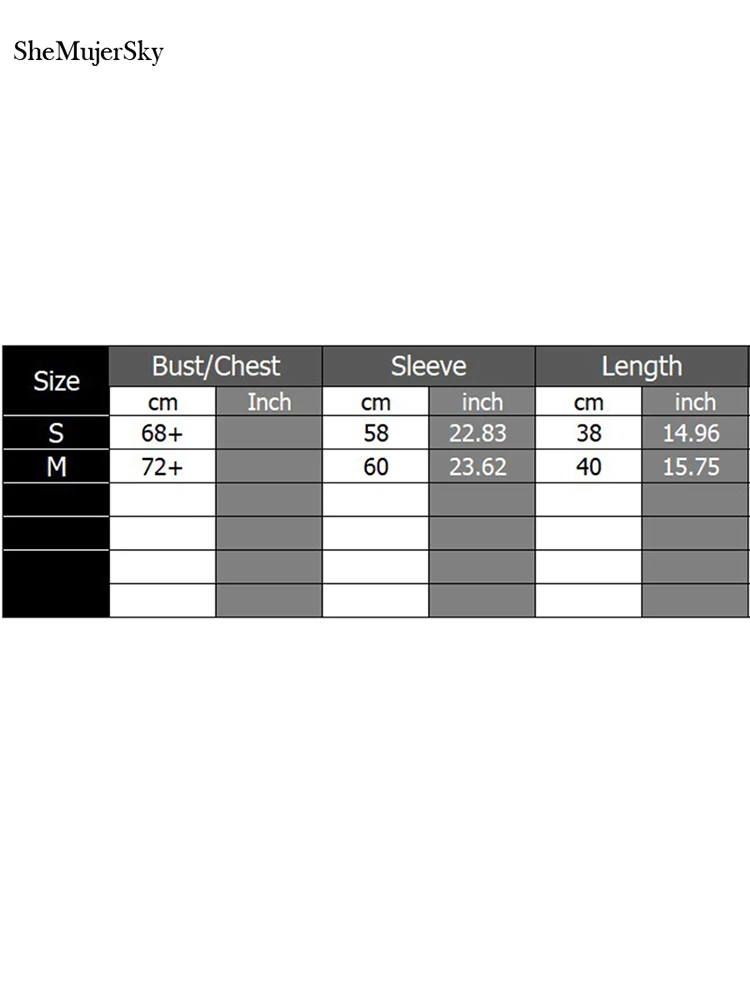The height and width of the screenshot is (1000, 750).
Task: Click the 22.83 sleeve inch value
Action: 481,433
